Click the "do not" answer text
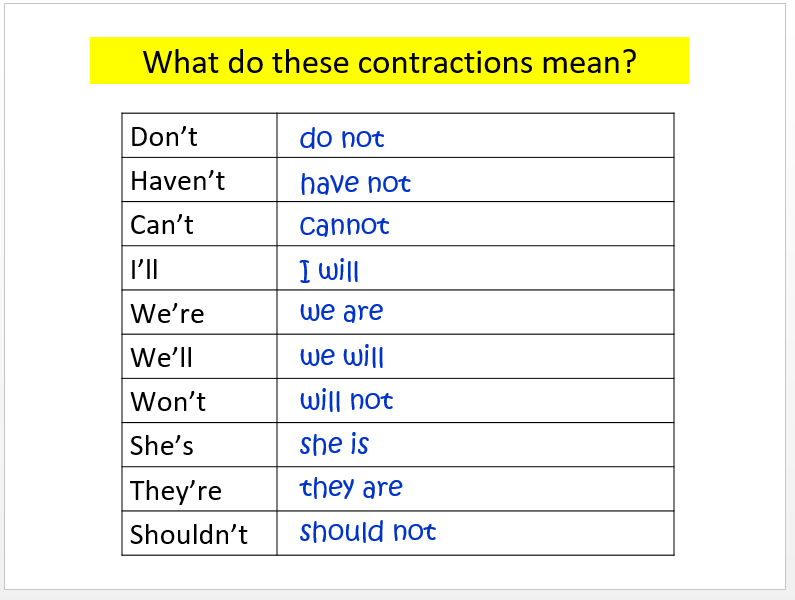This screenshot has height=600, width=795. [x=342, y=138]
